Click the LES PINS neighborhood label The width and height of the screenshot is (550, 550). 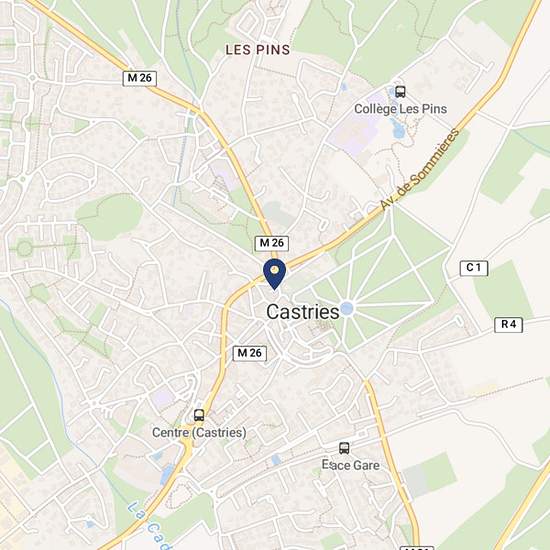coord(258,50)
